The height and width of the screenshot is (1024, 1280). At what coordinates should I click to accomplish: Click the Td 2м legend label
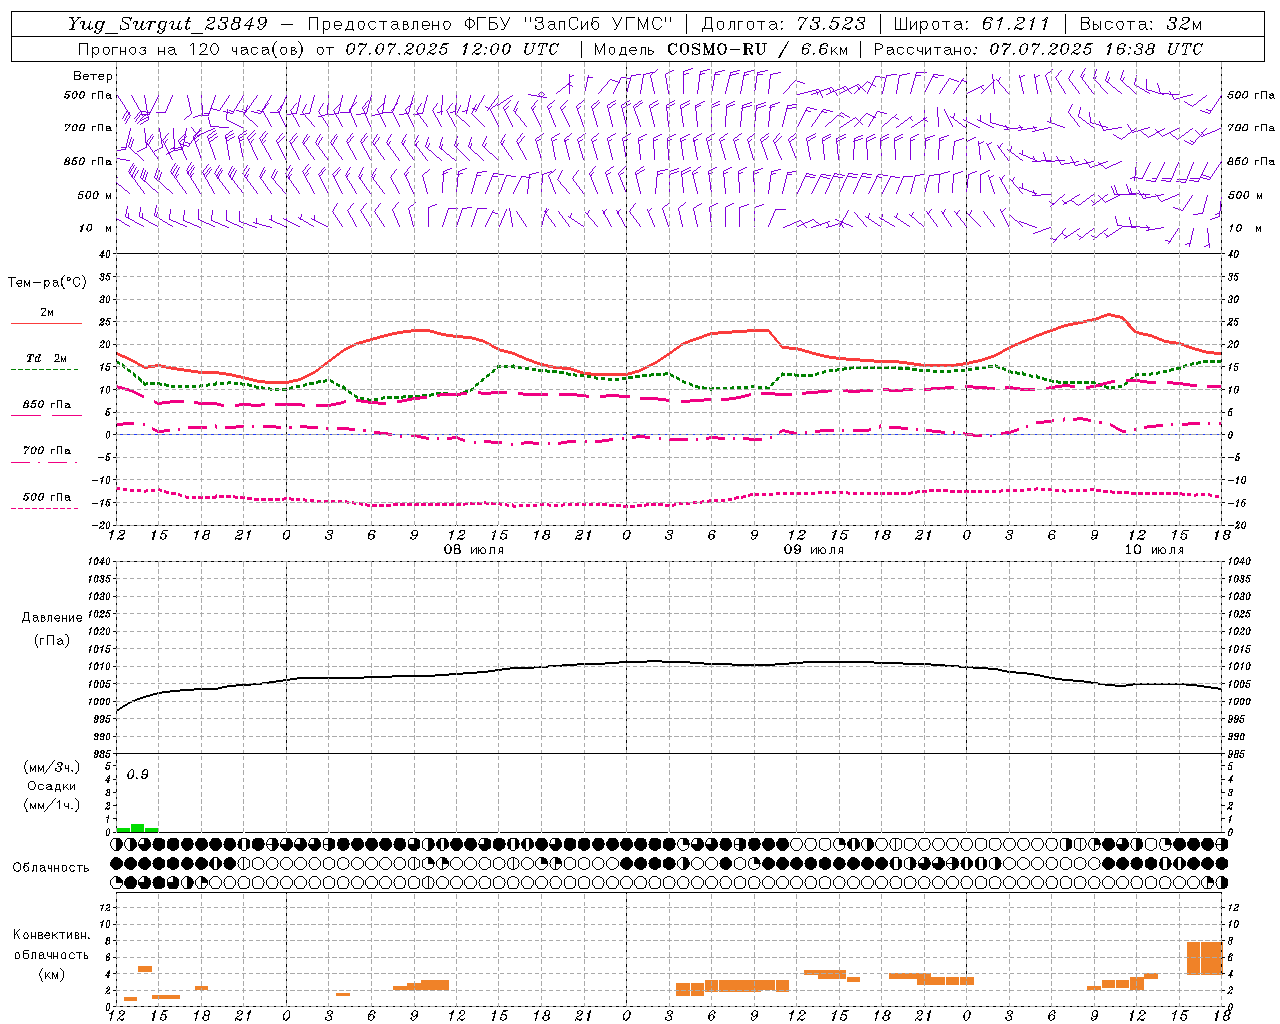[46, 358]
